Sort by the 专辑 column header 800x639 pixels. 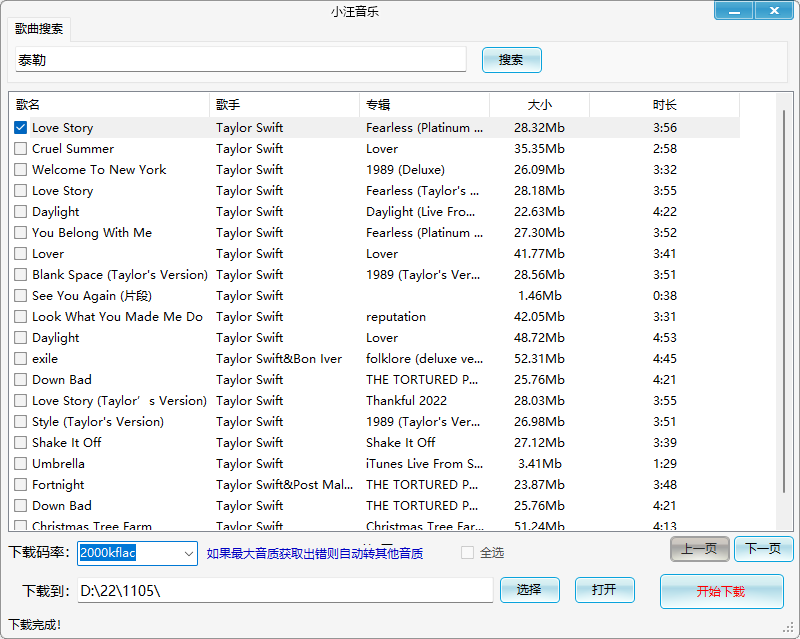pos(424,105)
